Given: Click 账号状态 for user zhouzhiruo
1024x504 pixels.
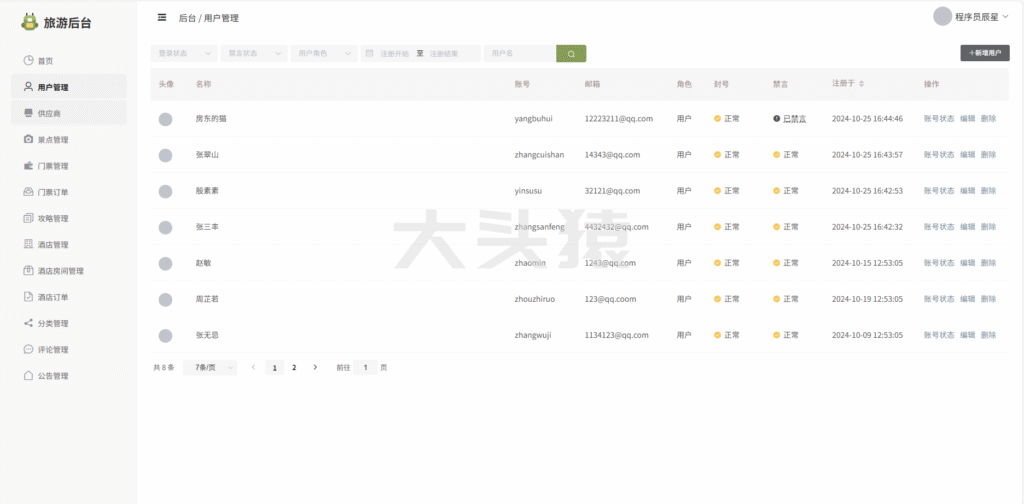Looking at the screenshot, I should tap(939, 299).
